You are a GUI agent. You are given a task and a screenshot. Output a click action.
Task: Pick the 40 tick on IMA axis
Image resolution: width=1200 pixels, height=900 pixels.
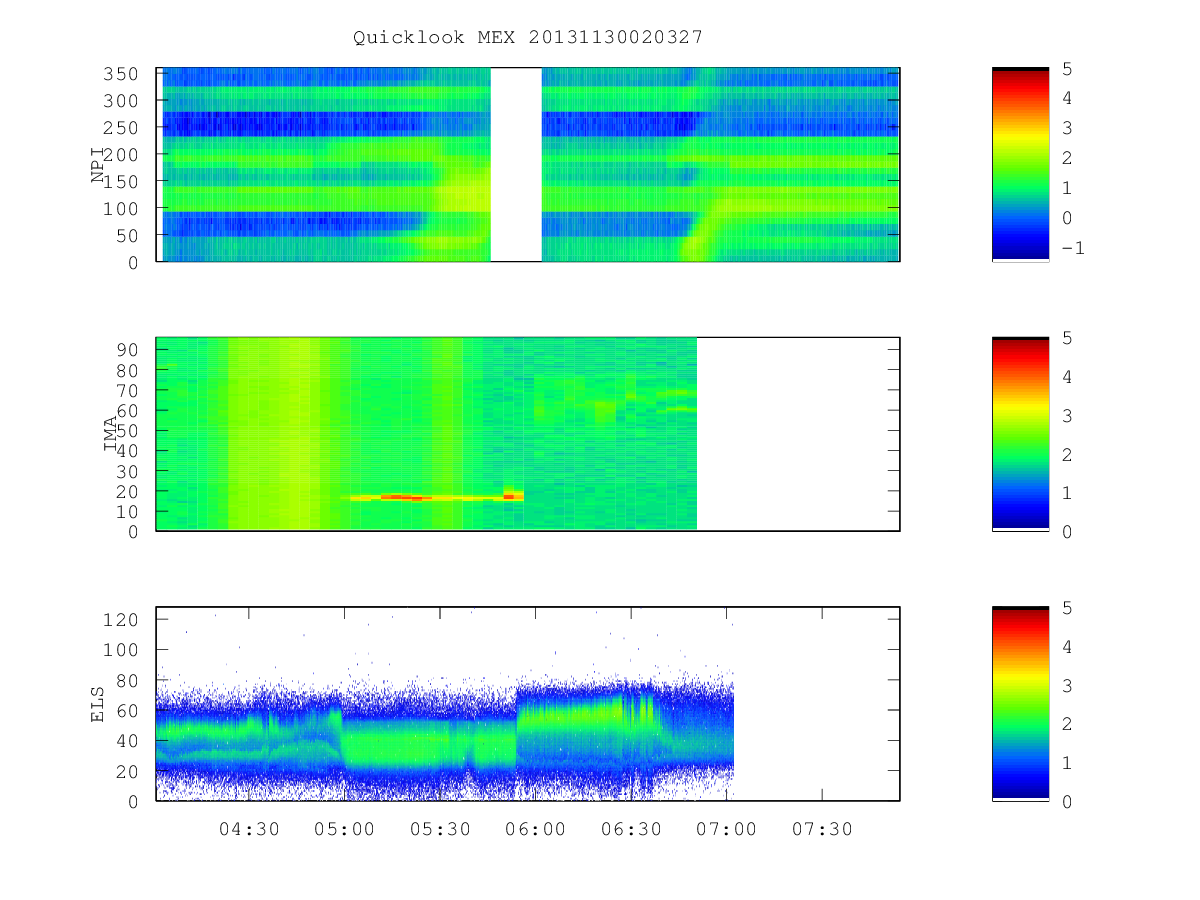pyautogui.click(x=127, y=451)
